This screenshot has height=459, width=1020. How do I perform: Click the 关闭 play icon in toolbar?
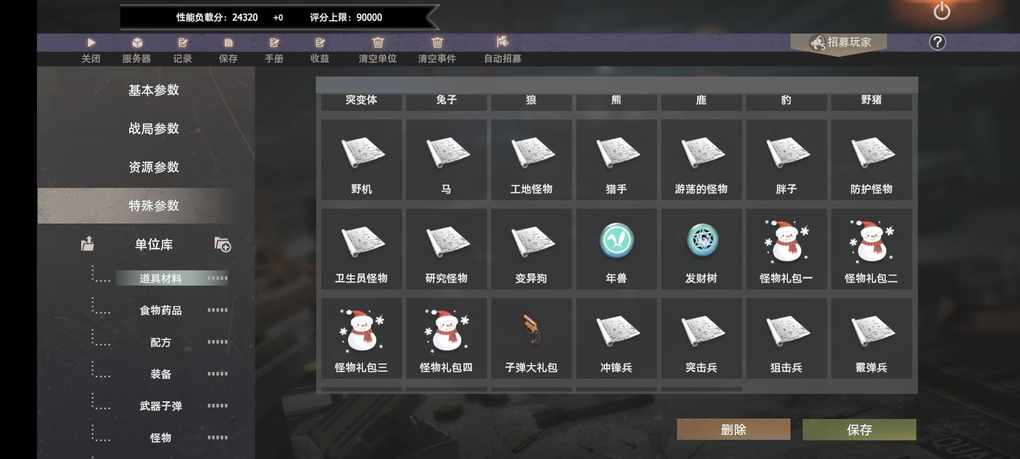pos(91,42)
